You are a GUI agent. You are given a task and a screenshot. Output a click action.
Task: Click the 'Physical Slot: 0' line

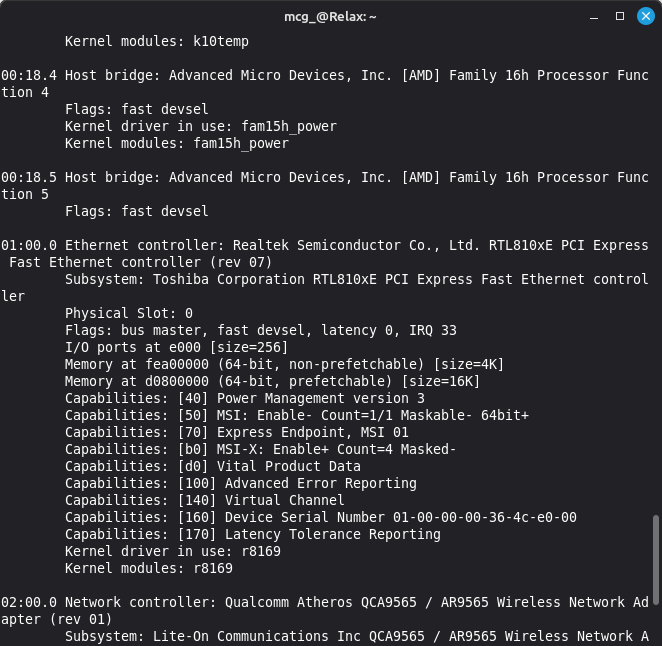pos(129,313)
